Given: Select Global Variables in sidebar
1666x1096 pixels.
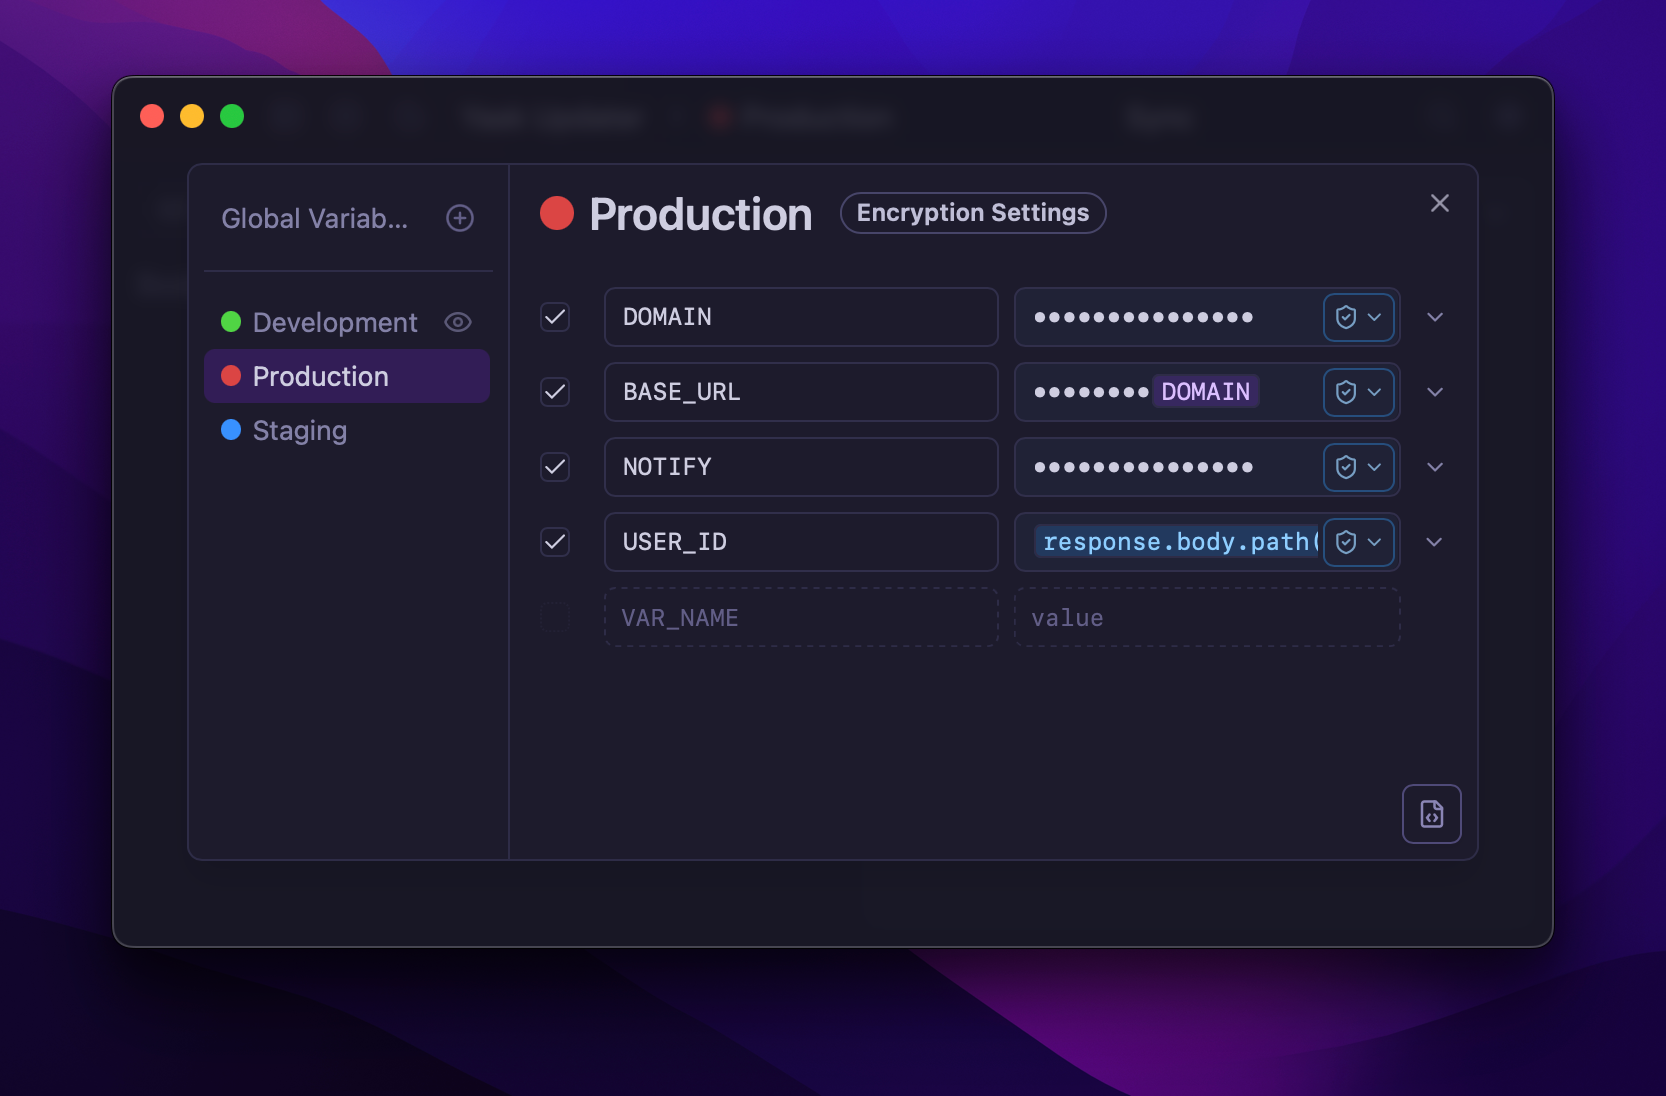Looking at the screenshot, I should (x=314, y=218).
